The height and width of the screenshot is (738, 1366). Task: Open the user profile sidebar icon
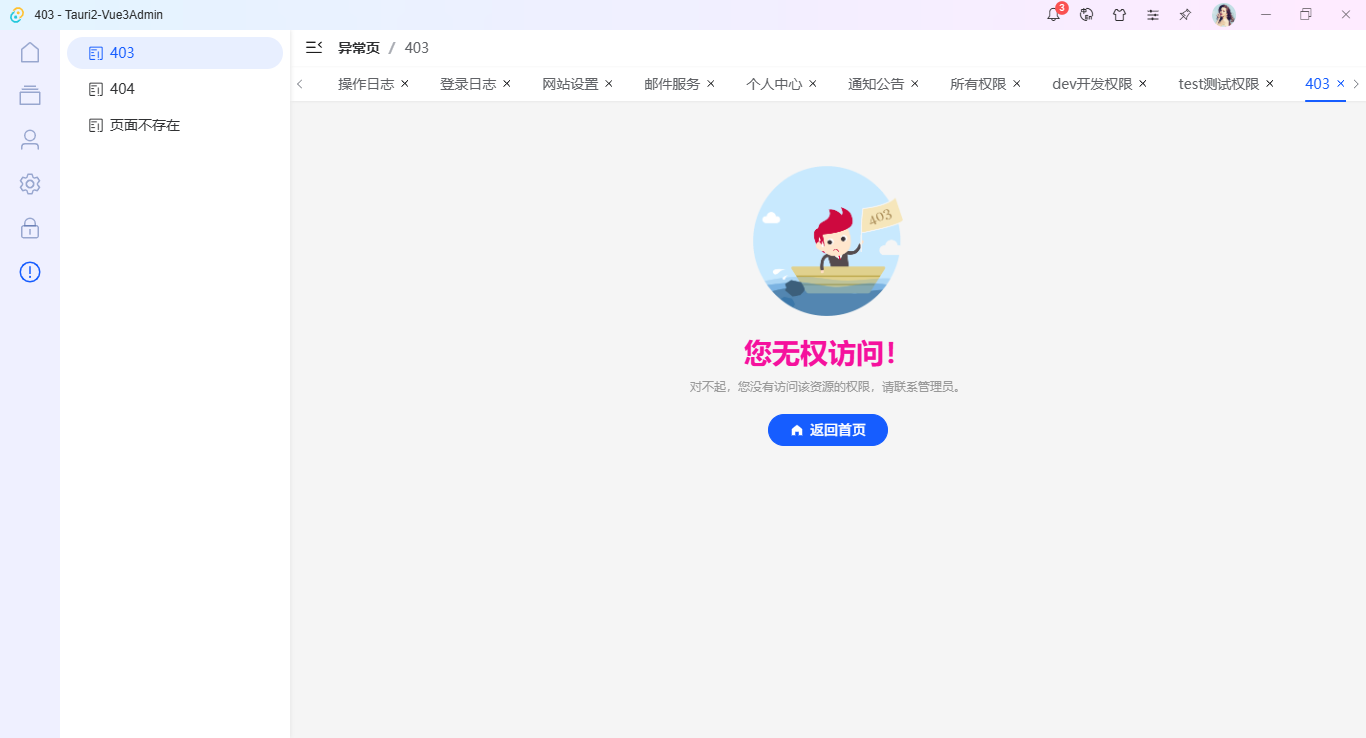(x=29, y=139)
